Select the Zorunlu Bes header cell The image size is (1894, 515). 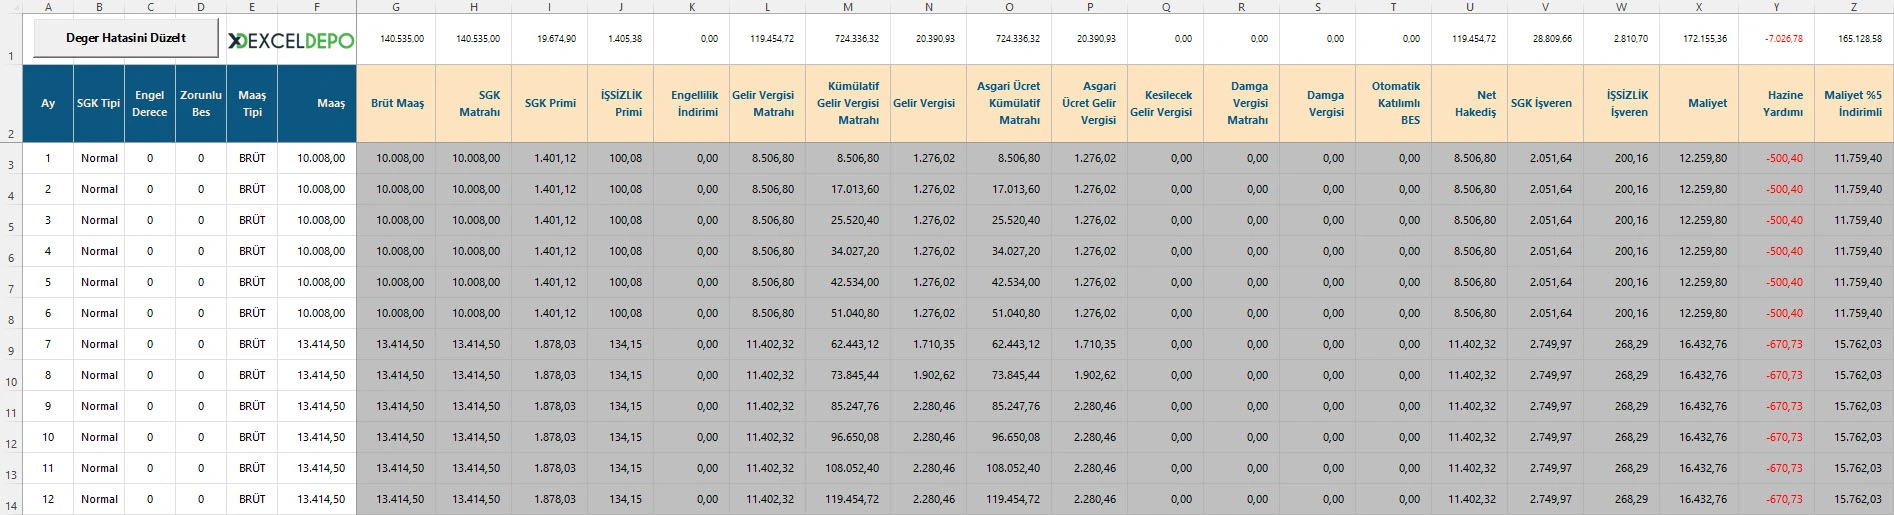point(201,103)
